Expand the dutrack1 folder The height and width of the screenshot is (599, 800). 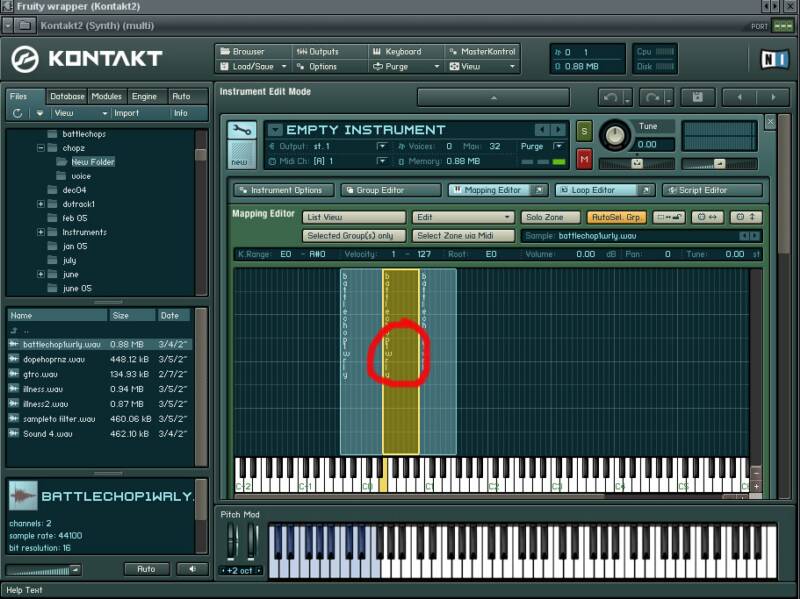[x=40, y=204]
